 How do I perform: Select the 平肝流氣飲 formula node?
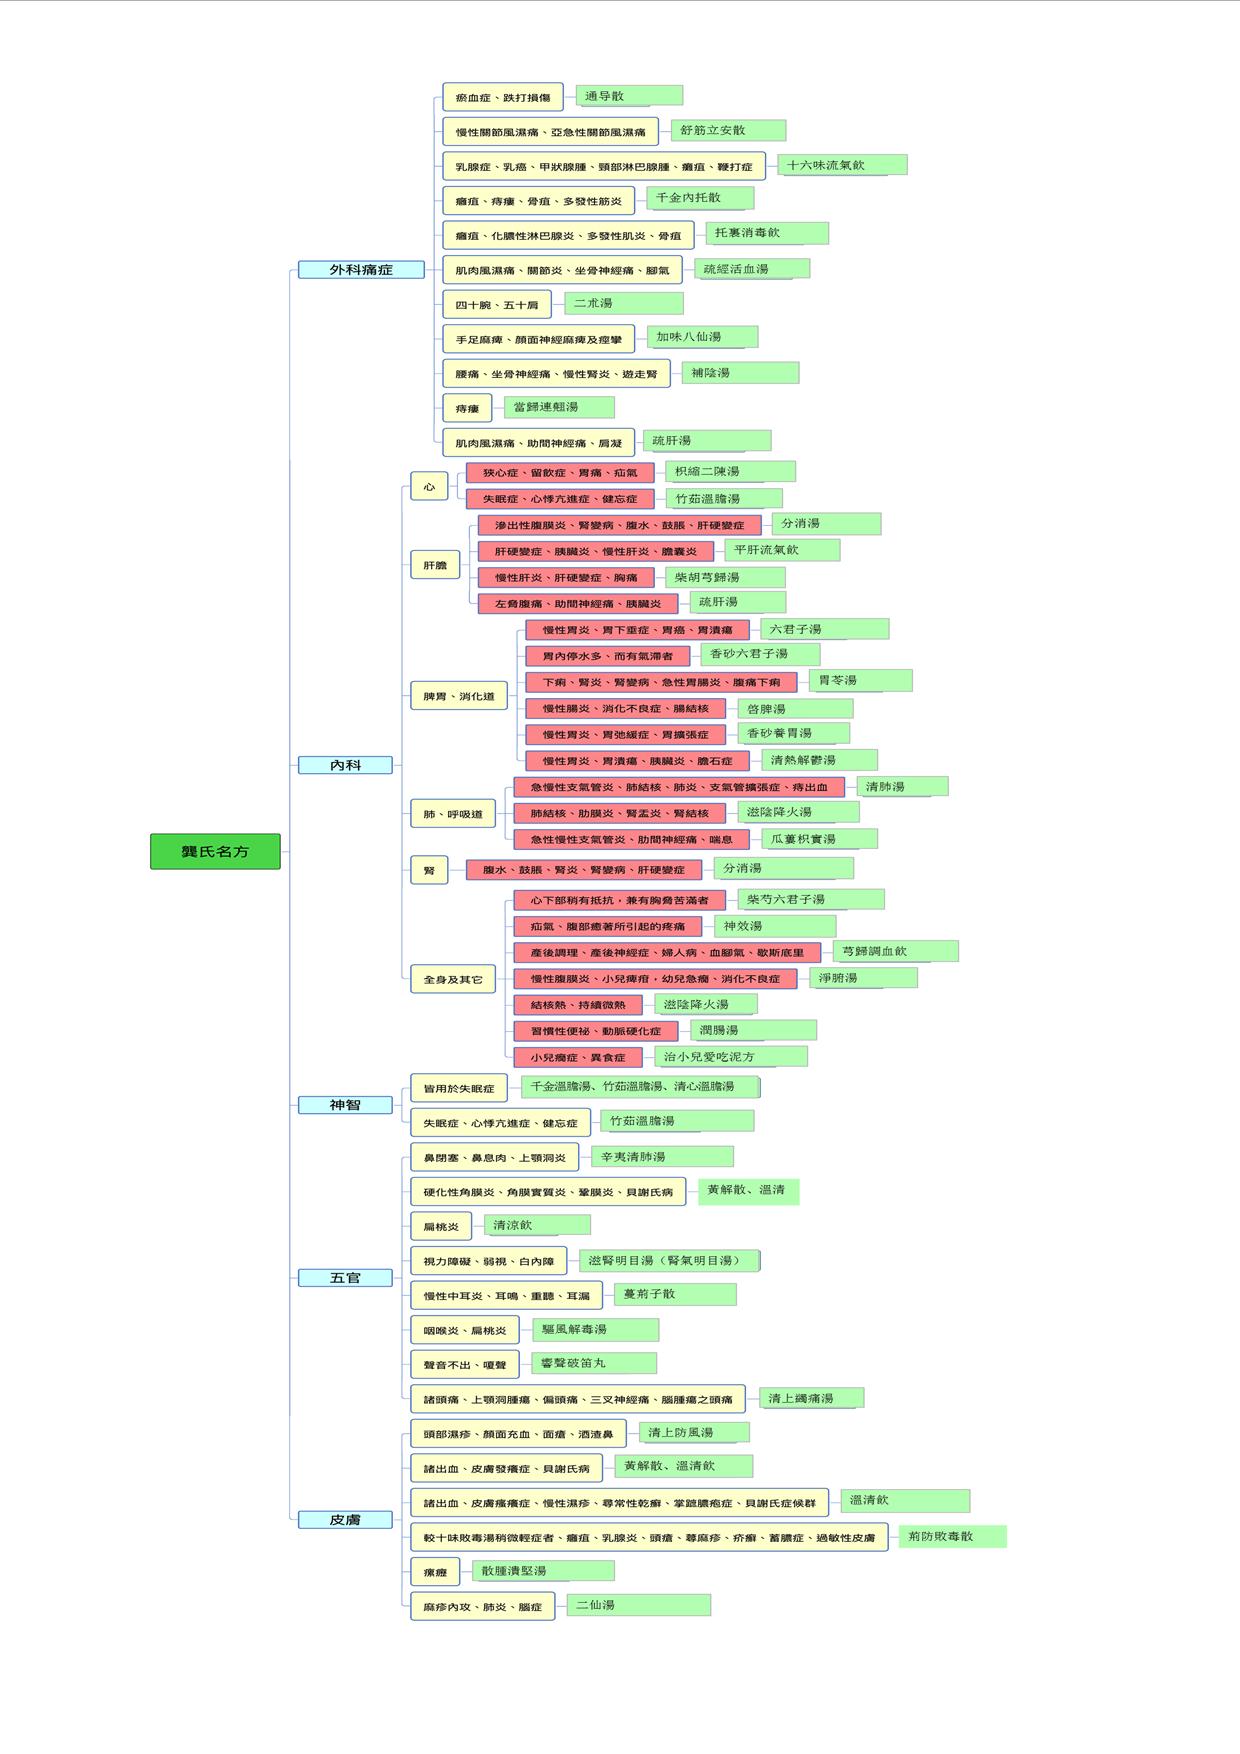(782, 550)
